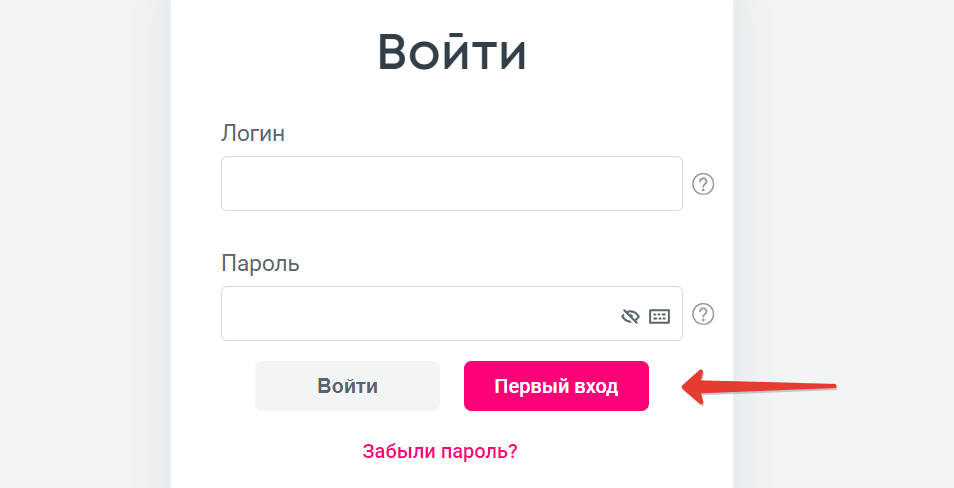Click the large Войти page heading
Screen dimensions: 954x488
(x=452, y=53)
